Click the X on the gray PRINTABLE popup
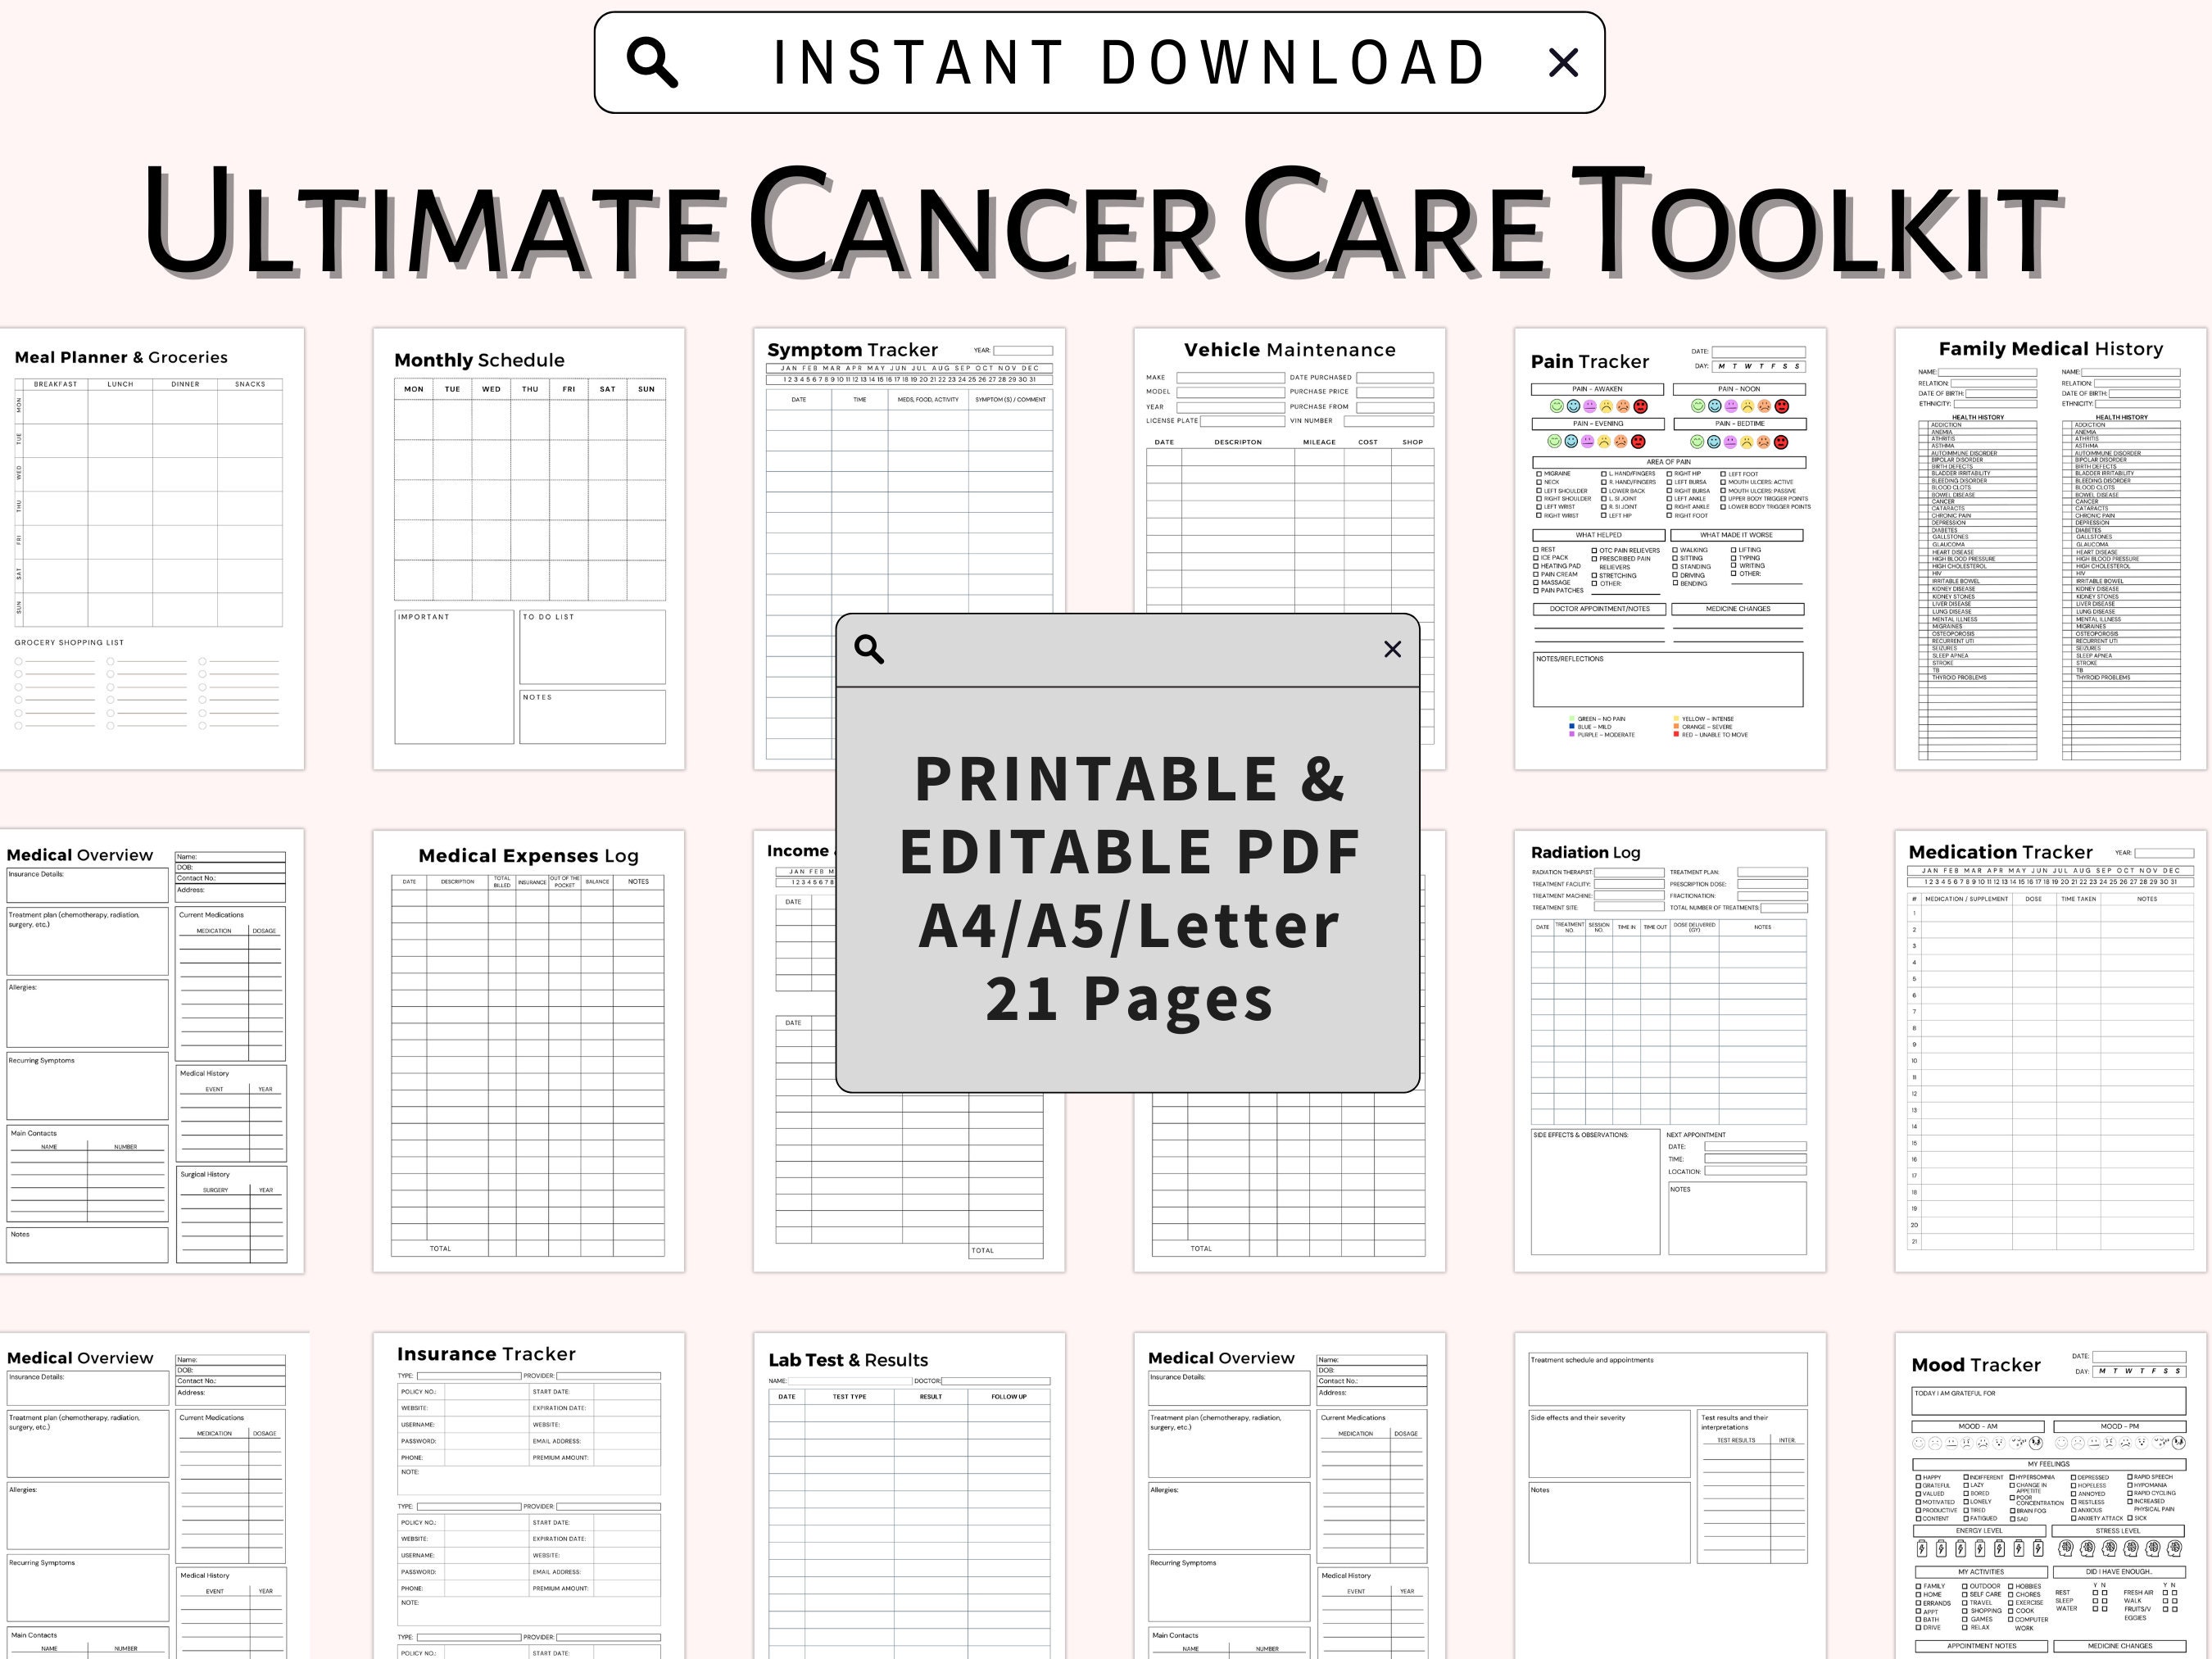The width and height of the screenshot is (2212, 1659). point(1392,649)
